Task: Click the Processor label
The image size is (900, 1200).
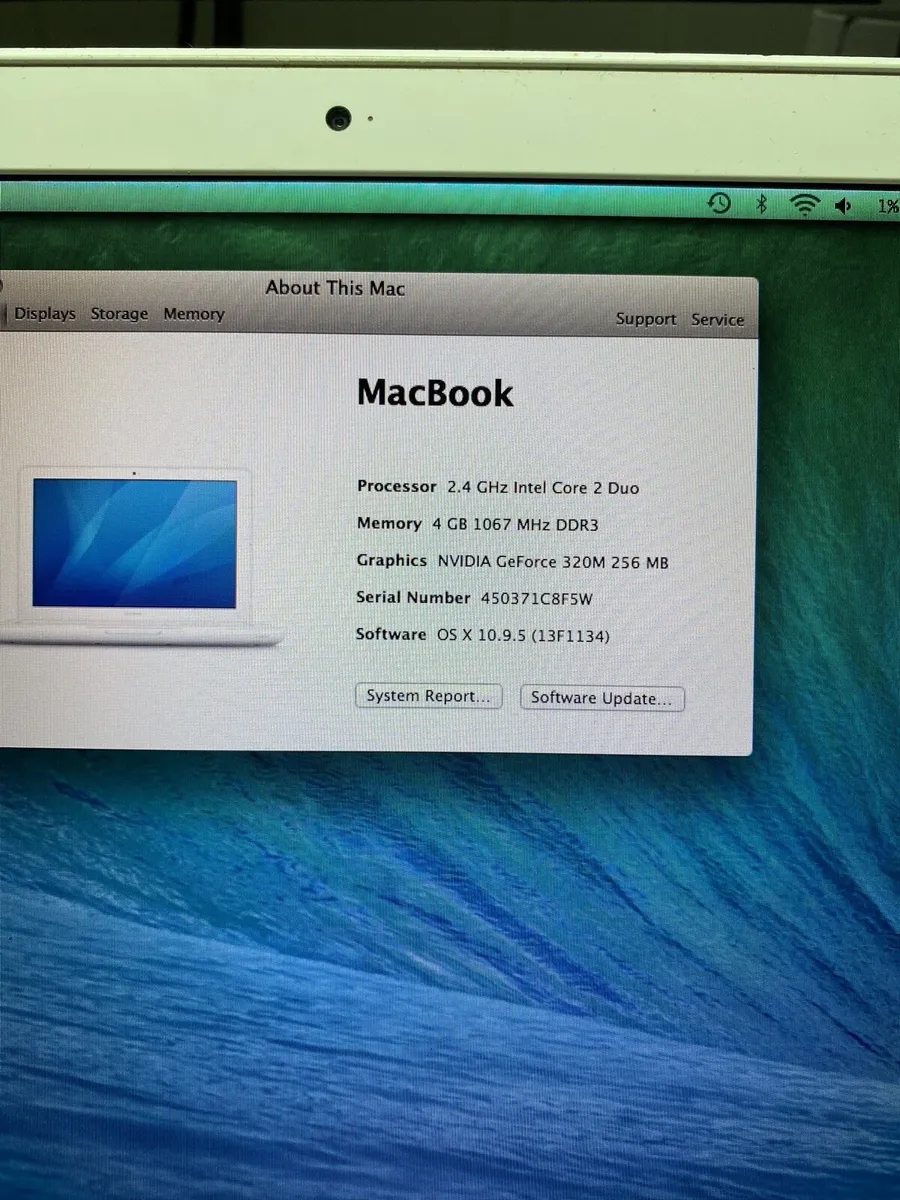Action: point(397,486)
